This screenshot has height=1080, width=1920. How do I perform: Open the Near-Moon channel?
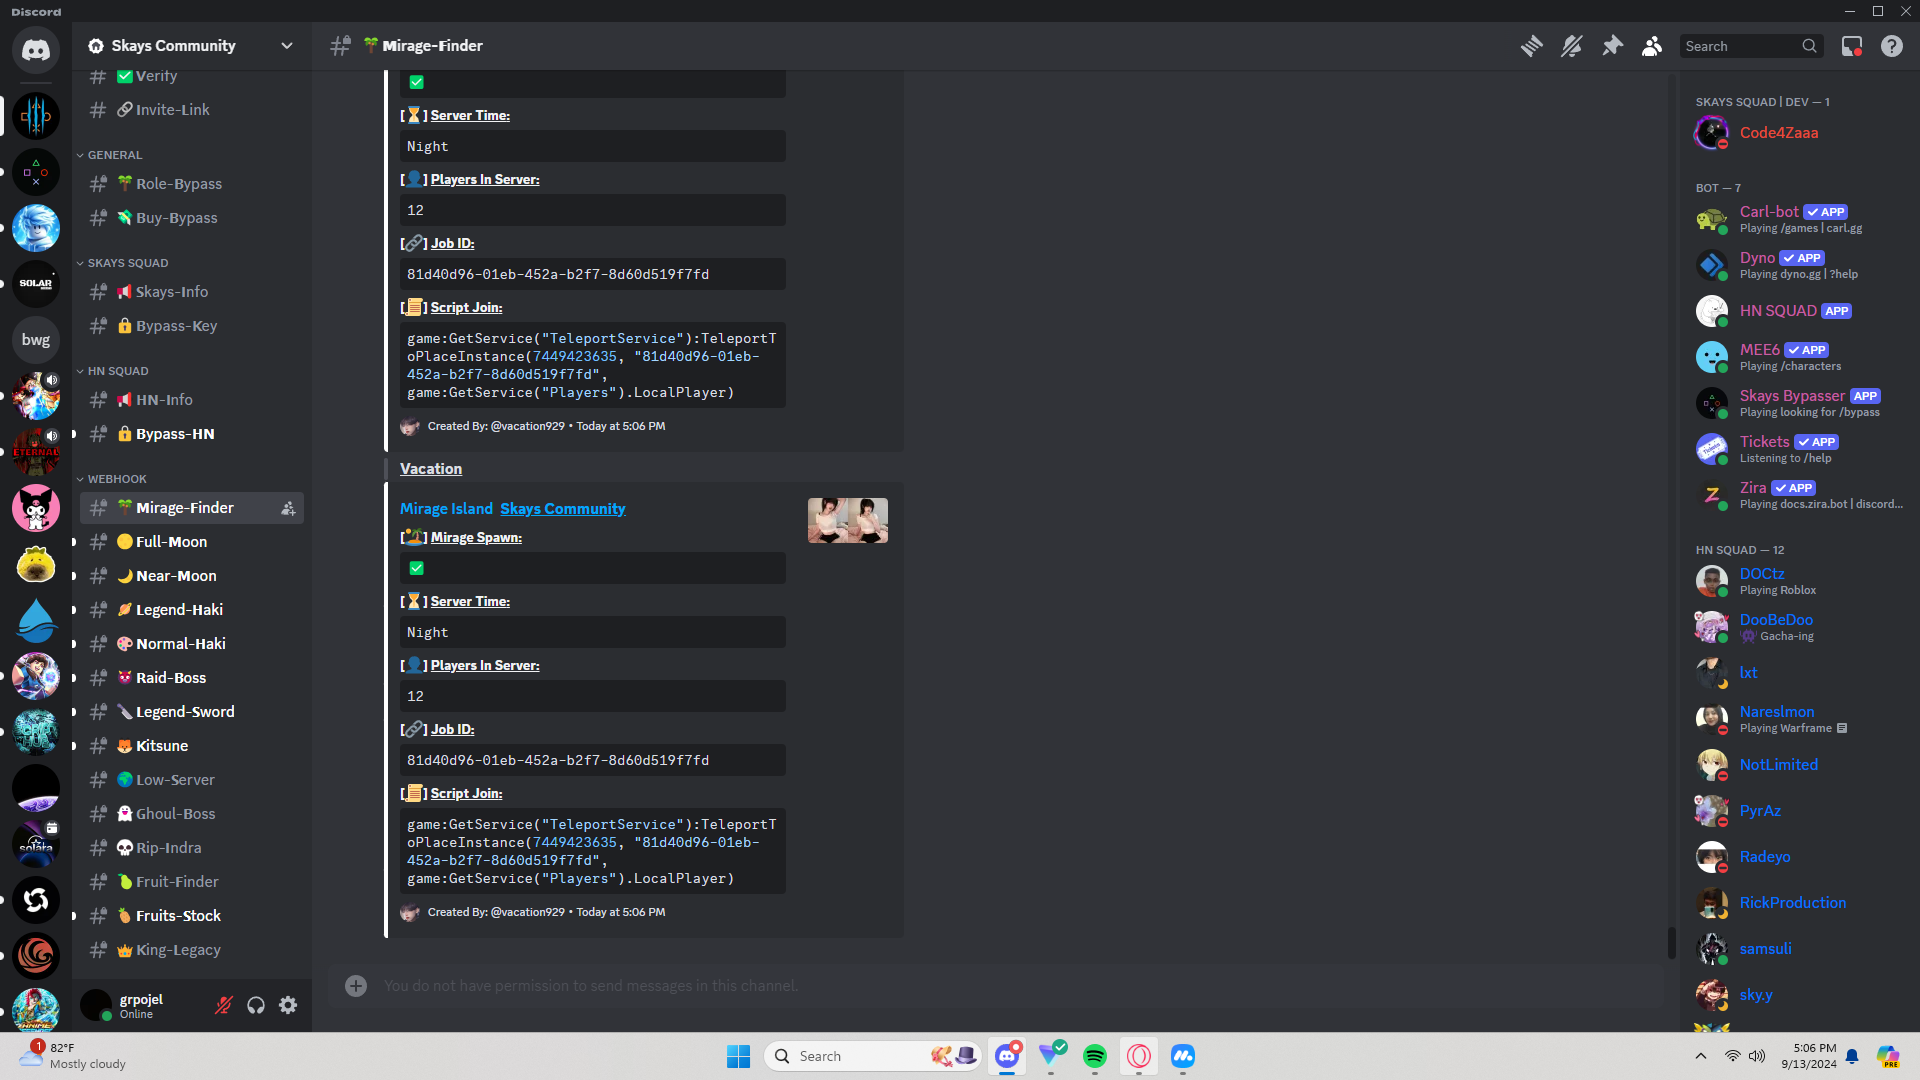(192, 576)
